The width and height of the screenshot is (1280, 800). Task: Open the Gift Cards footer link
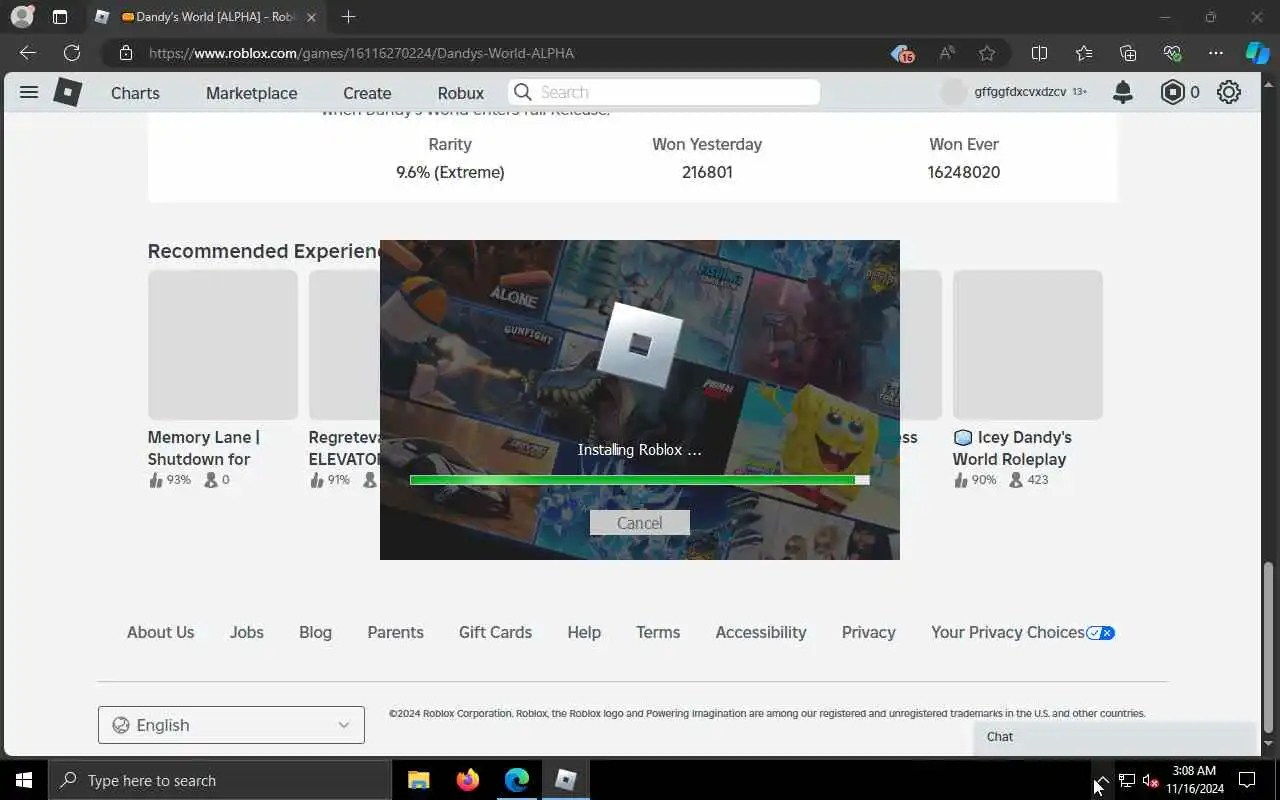pyautogui.click(x=495, y=632)
